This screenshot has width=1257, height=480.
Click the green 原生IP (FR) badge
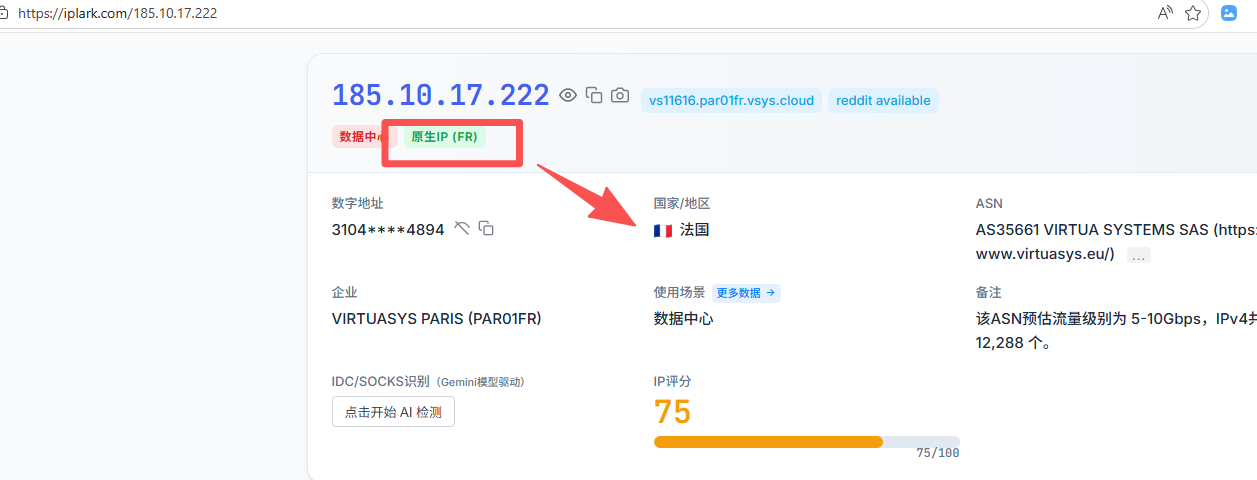tap(445, 137)
